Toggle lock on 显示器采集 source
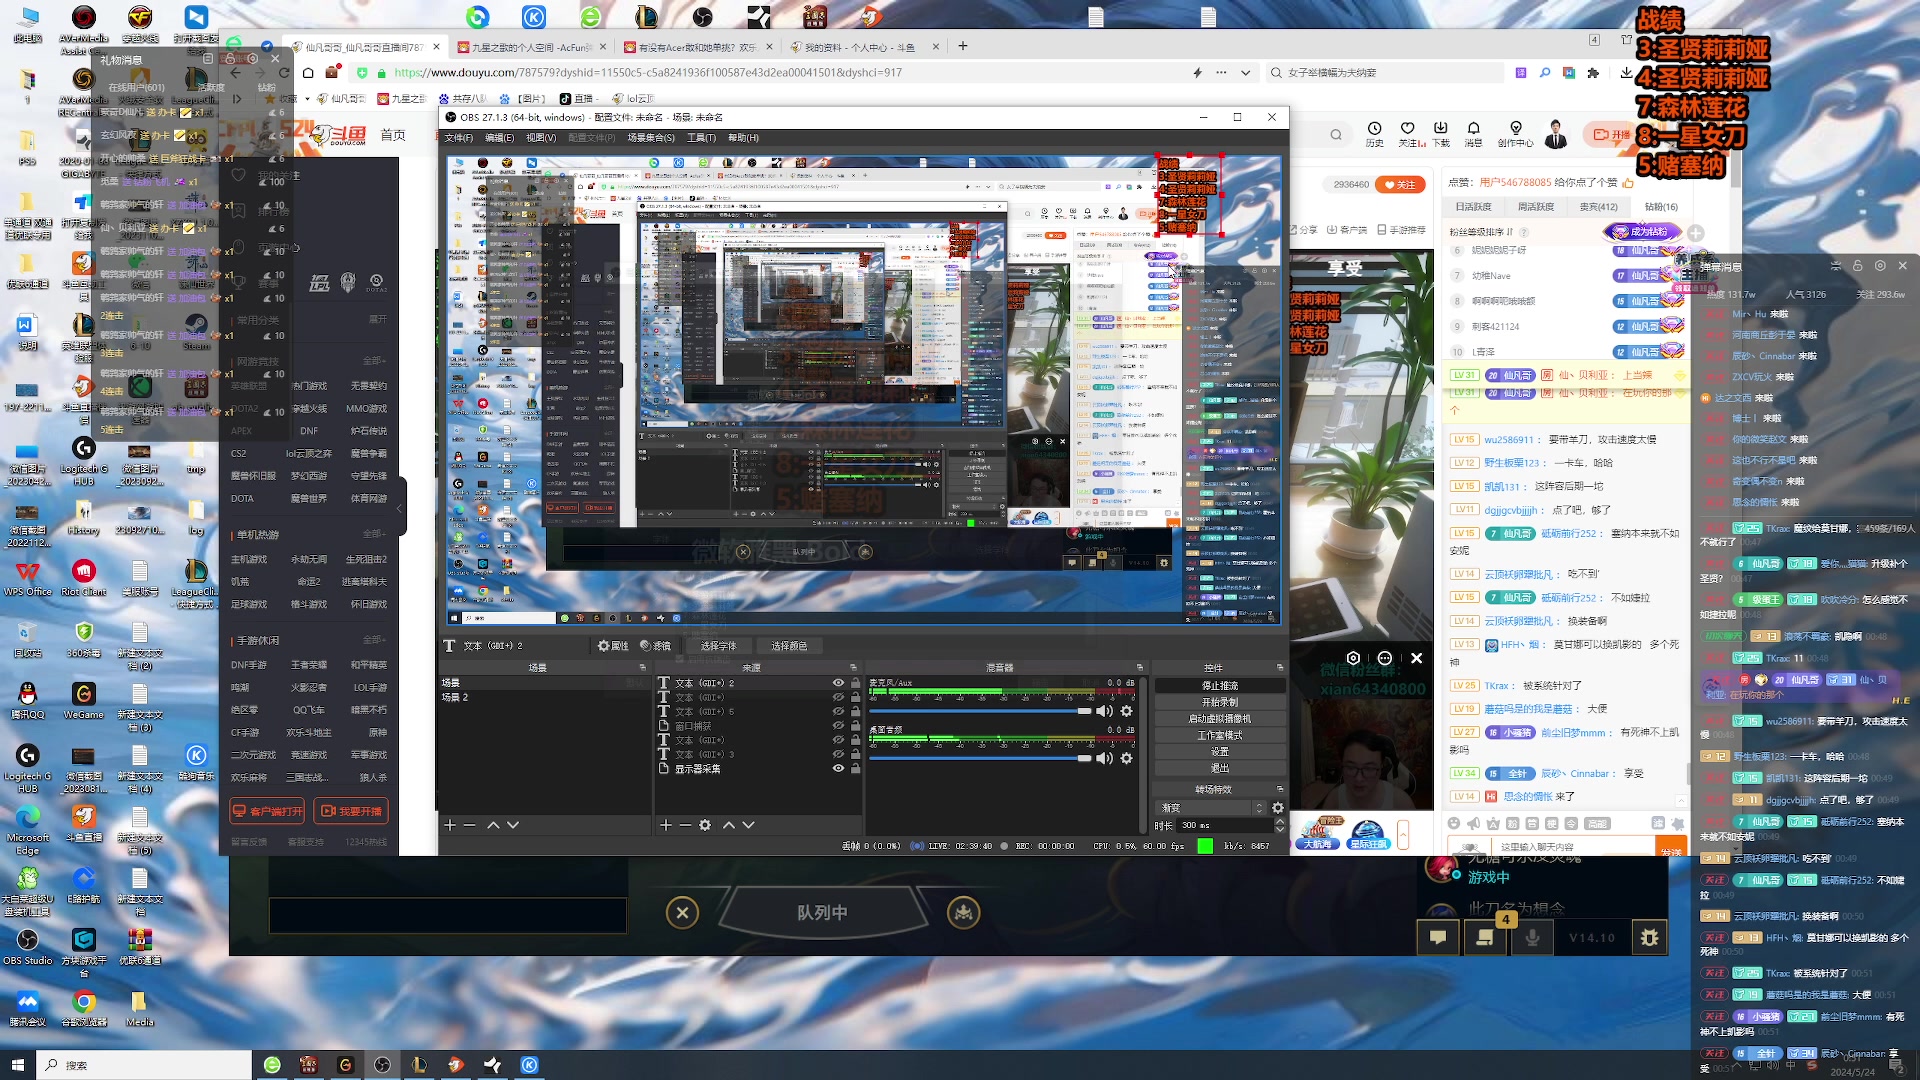Viewport: 1920px width, 1080px height. coord(855,768)
